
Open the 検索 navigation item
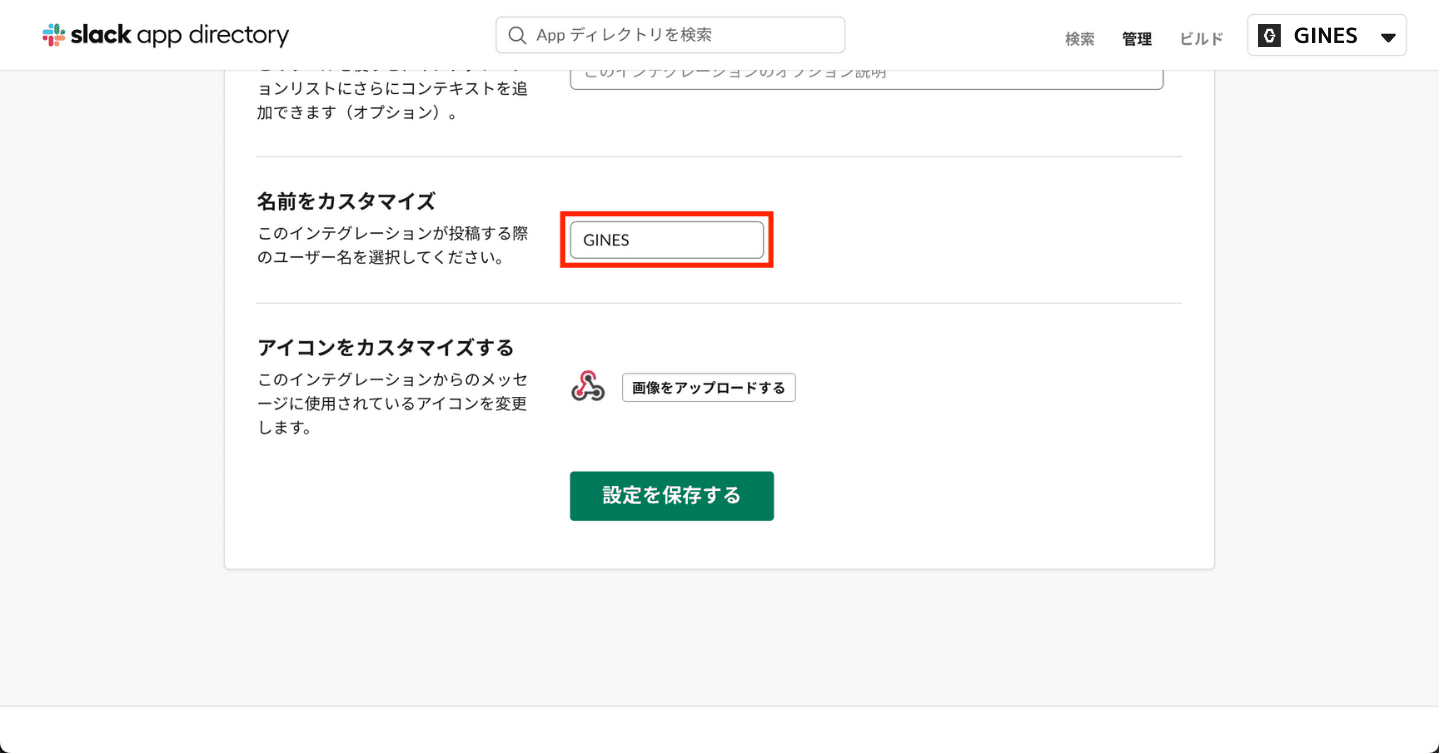click(1079, 39)
